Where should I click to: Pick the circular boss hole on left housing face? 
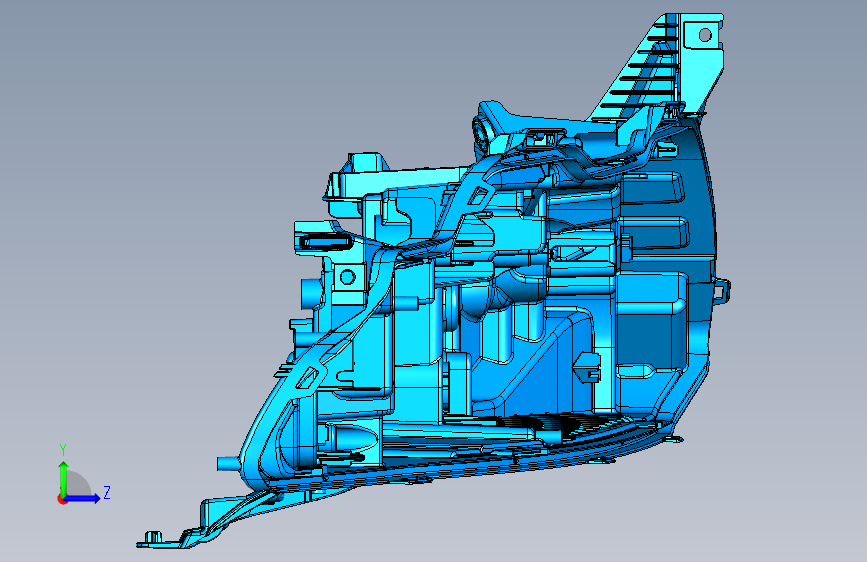(347, 277)
